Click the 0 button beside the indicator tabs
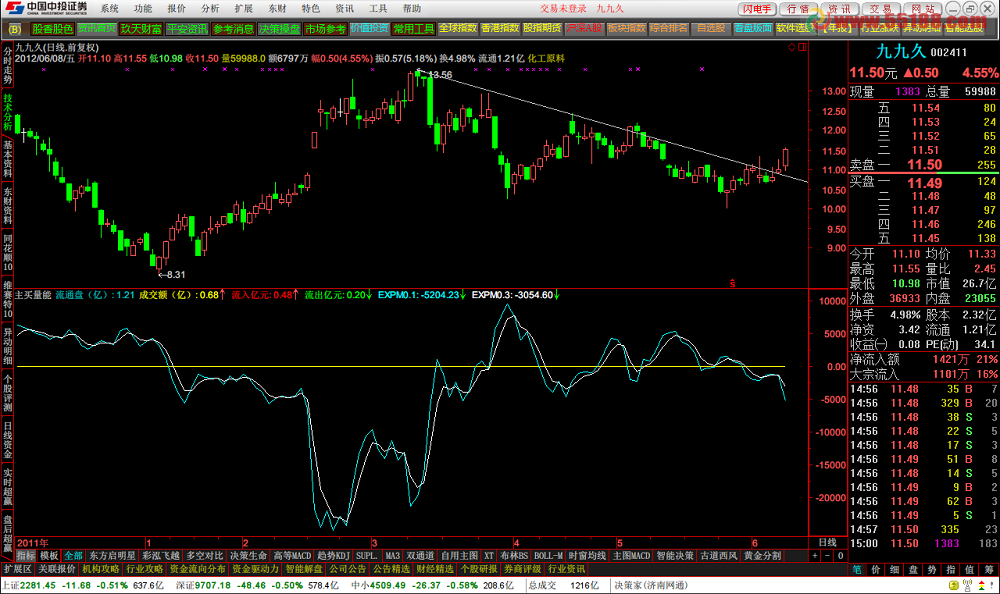1000x594 pixels. pyautogui.click(x=840, y=556)
